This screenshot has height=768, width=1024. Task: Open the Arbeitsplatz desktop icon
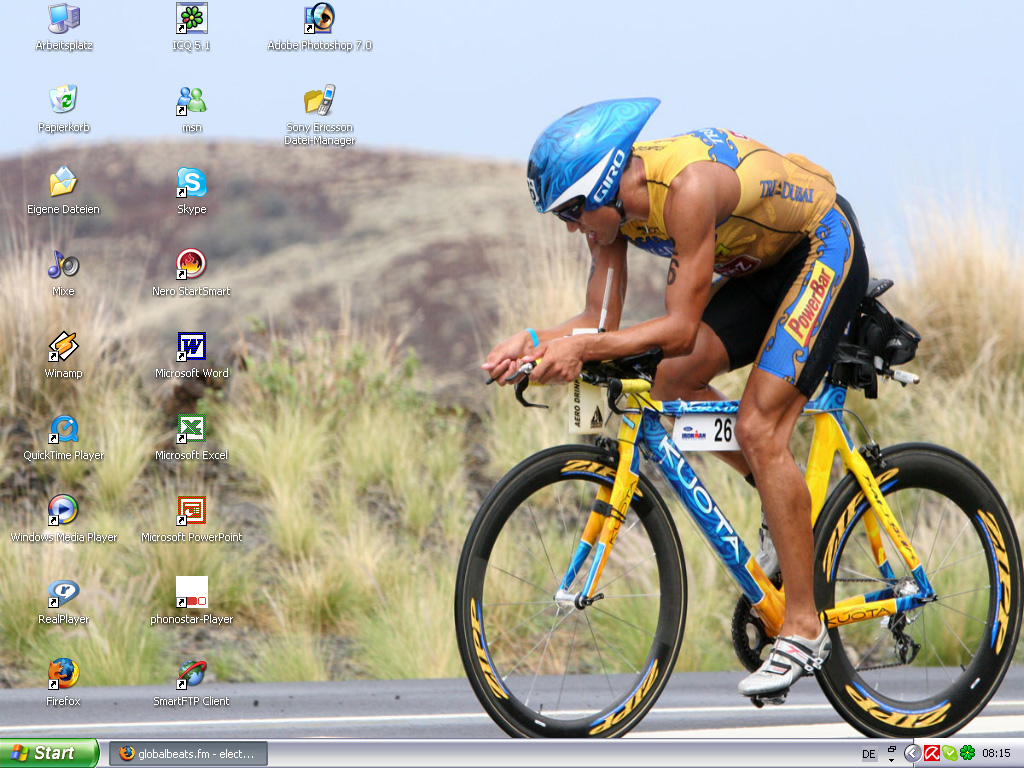[x=64, y=18]
